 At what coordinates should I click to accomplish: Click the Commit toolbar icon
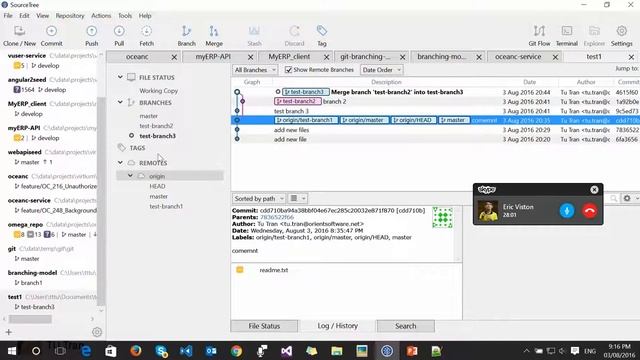pyautogui.click(x=51, y=31)
